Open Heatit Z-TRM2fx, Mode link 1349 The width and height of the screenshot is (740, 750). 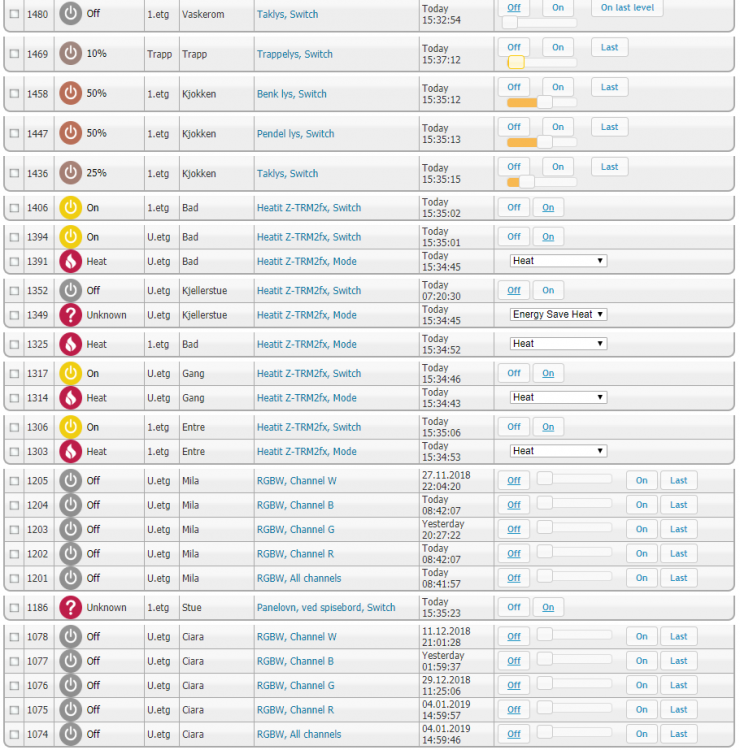(307, 315)
